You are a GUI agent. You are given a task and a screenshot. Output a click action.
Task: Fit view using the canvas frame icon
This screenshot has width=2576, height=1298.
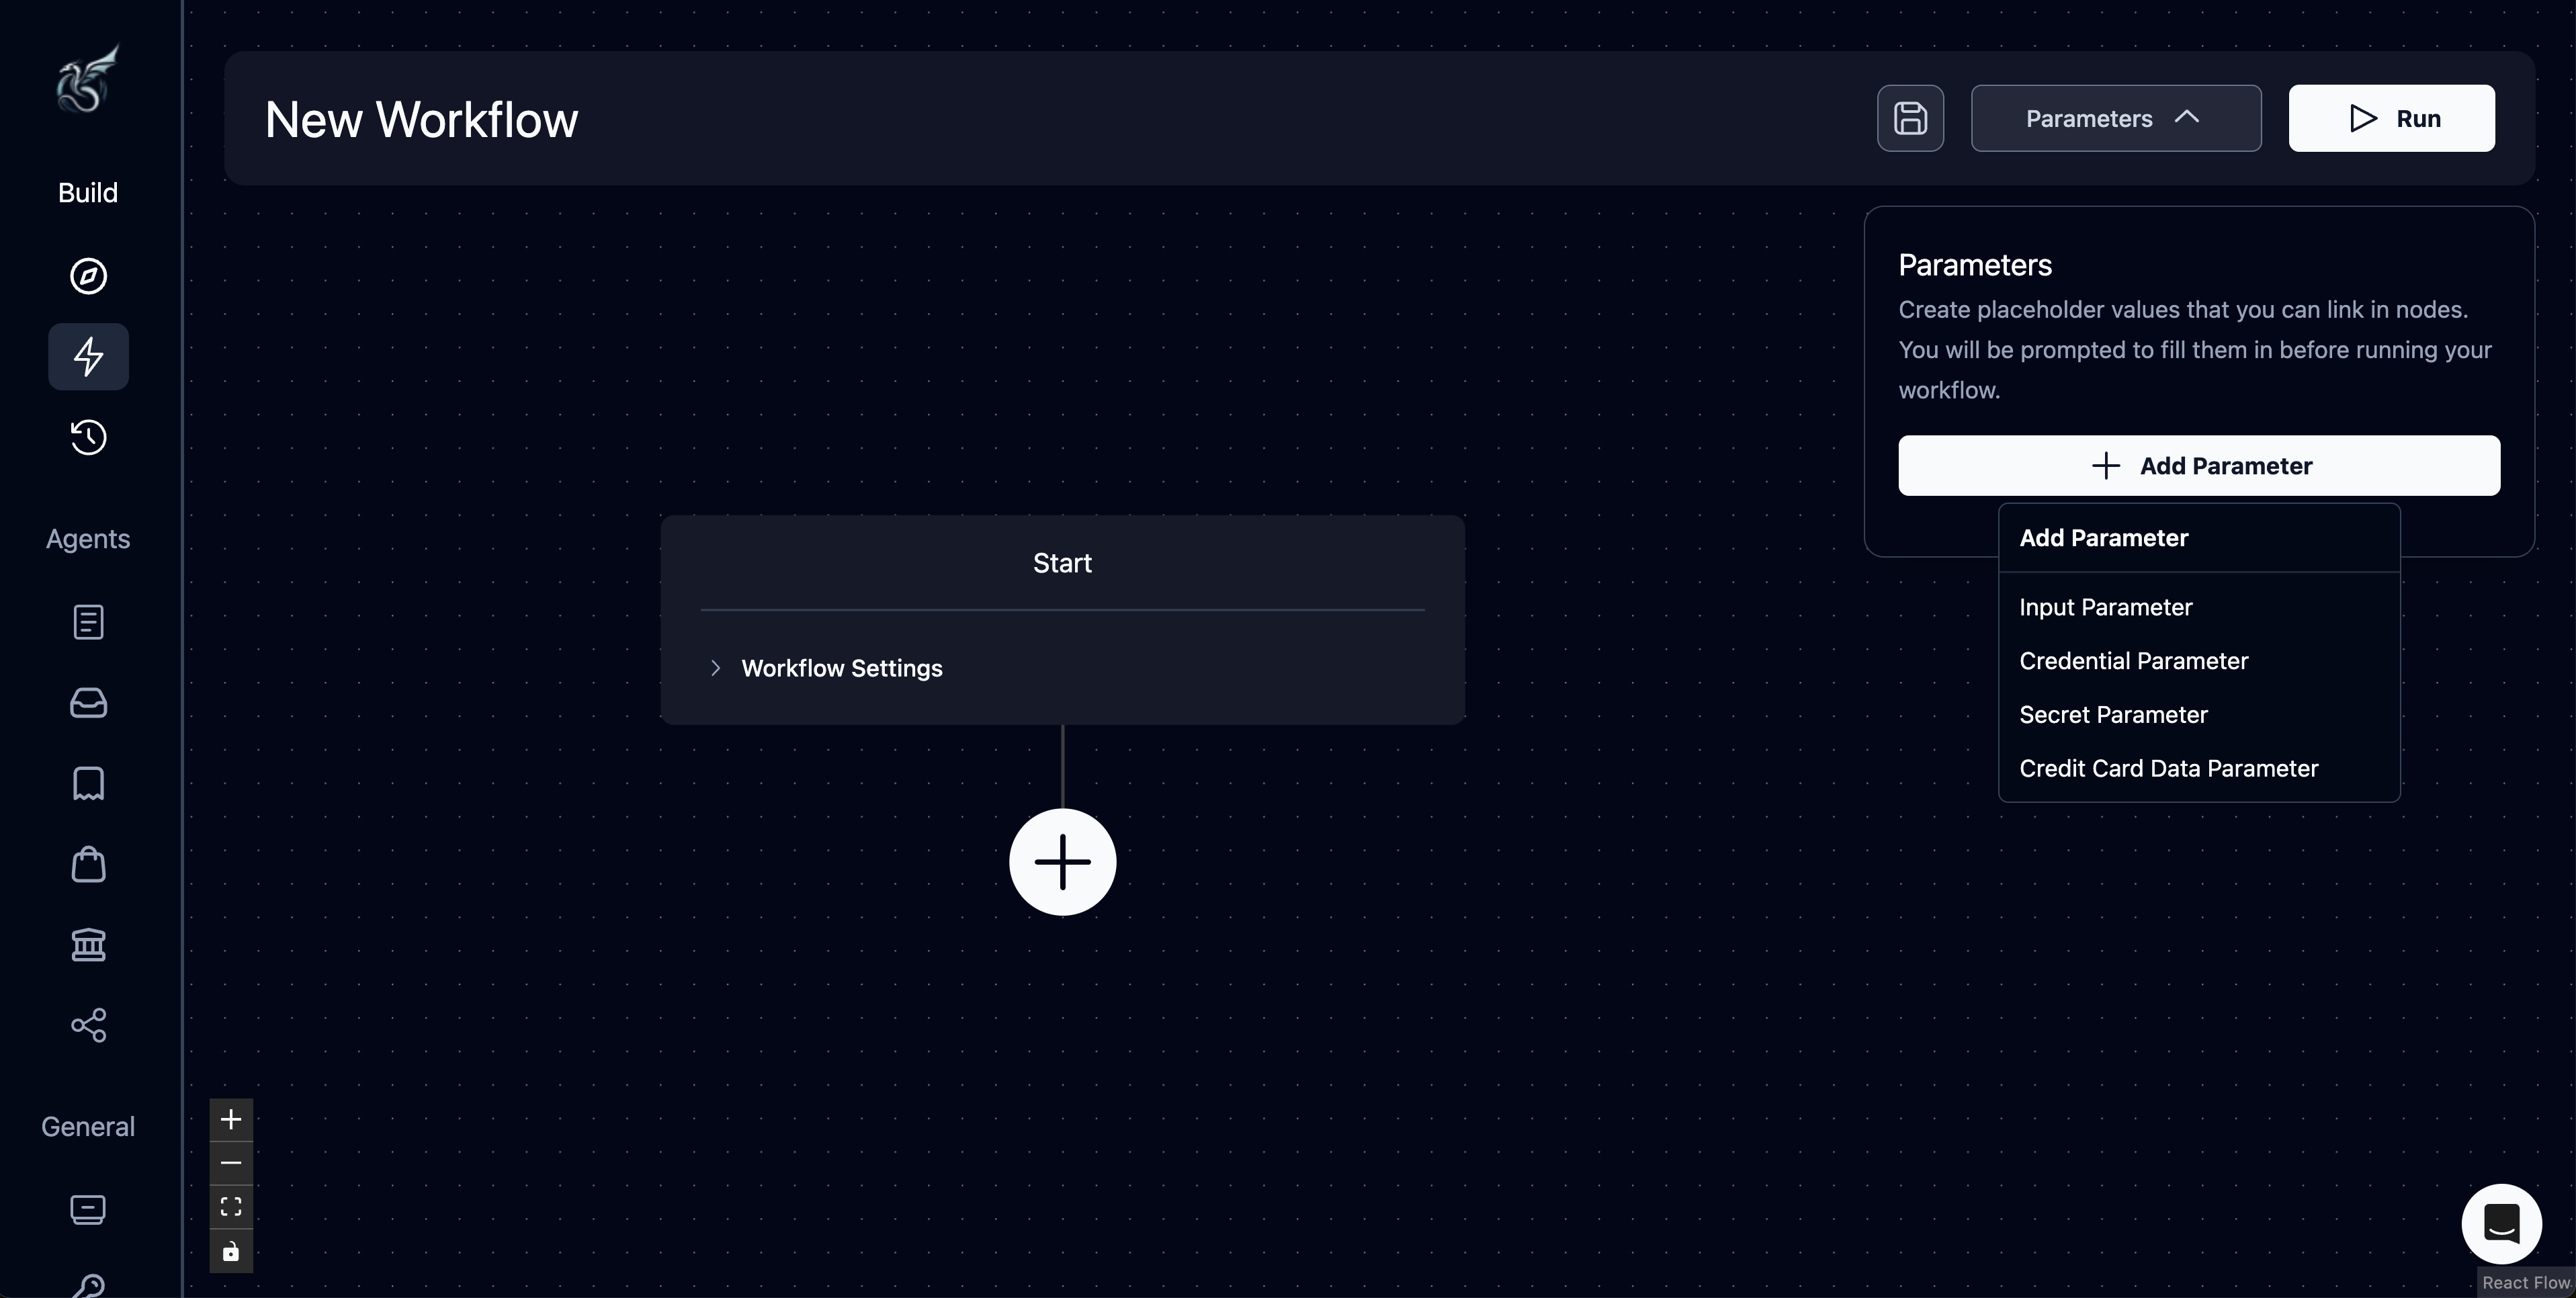point(231,1207)
